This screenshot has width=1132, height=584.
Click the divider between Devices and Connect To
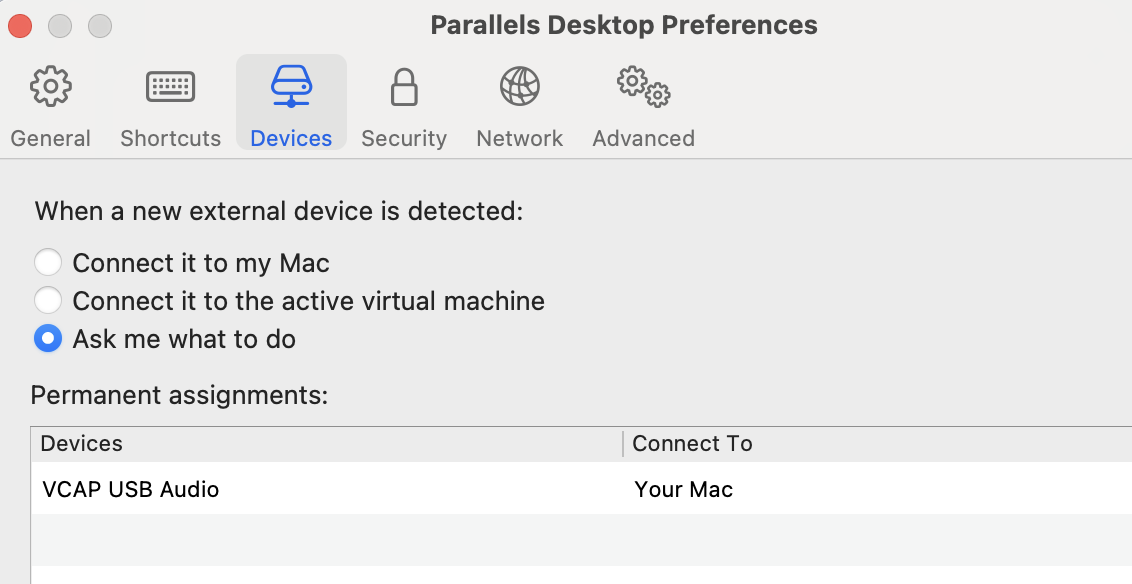point(622,443)
